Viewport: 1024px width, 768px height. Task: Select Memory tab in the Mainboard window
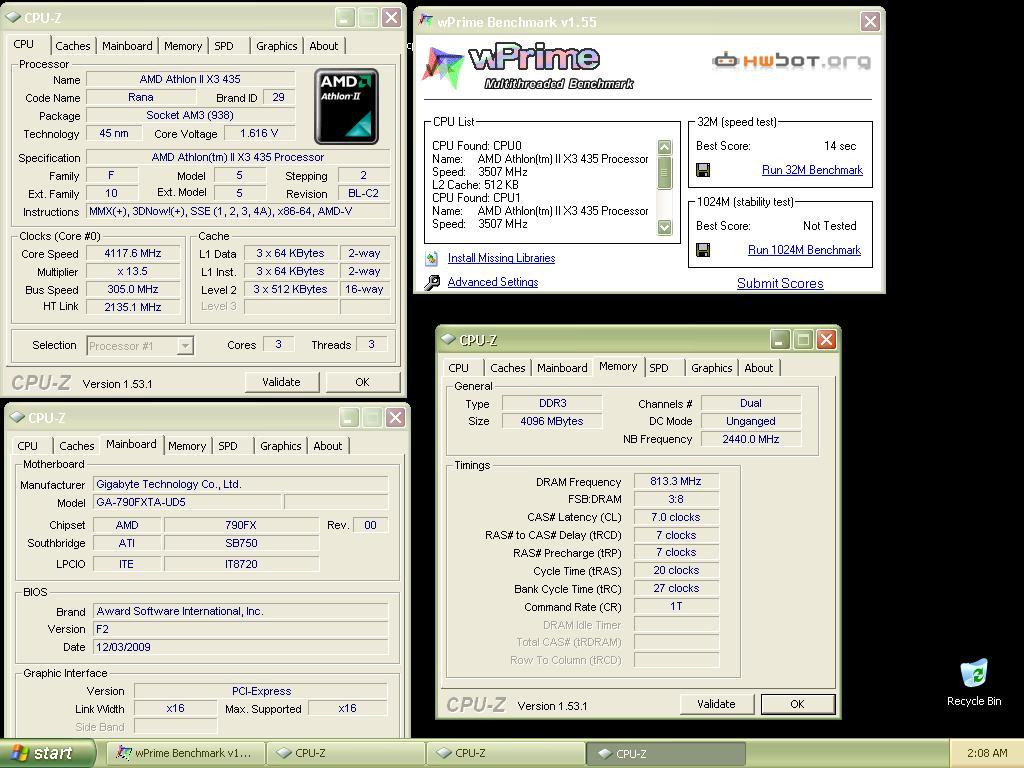(x=187, y=445)
